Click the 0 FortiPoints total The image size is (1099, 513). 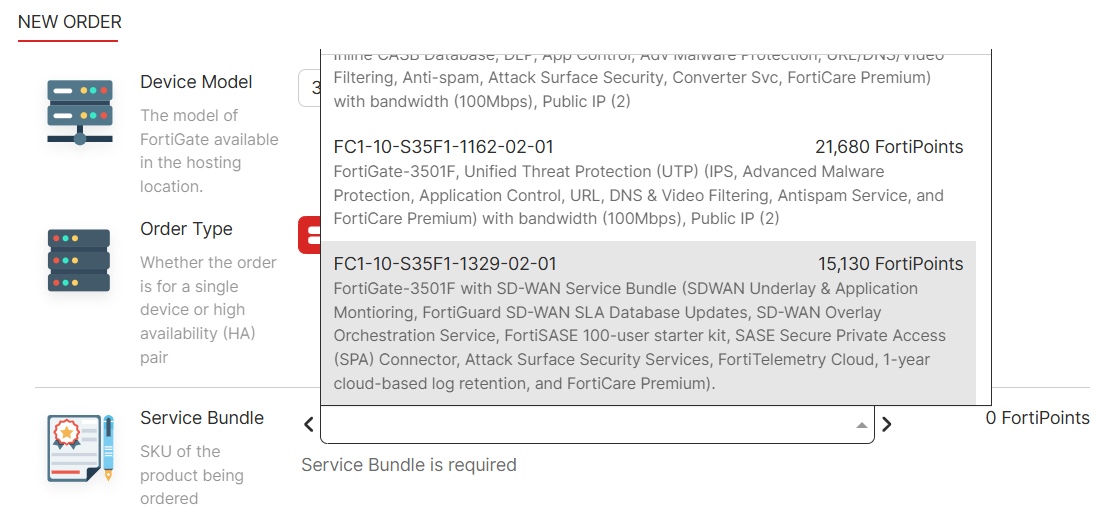(1037, 418)
